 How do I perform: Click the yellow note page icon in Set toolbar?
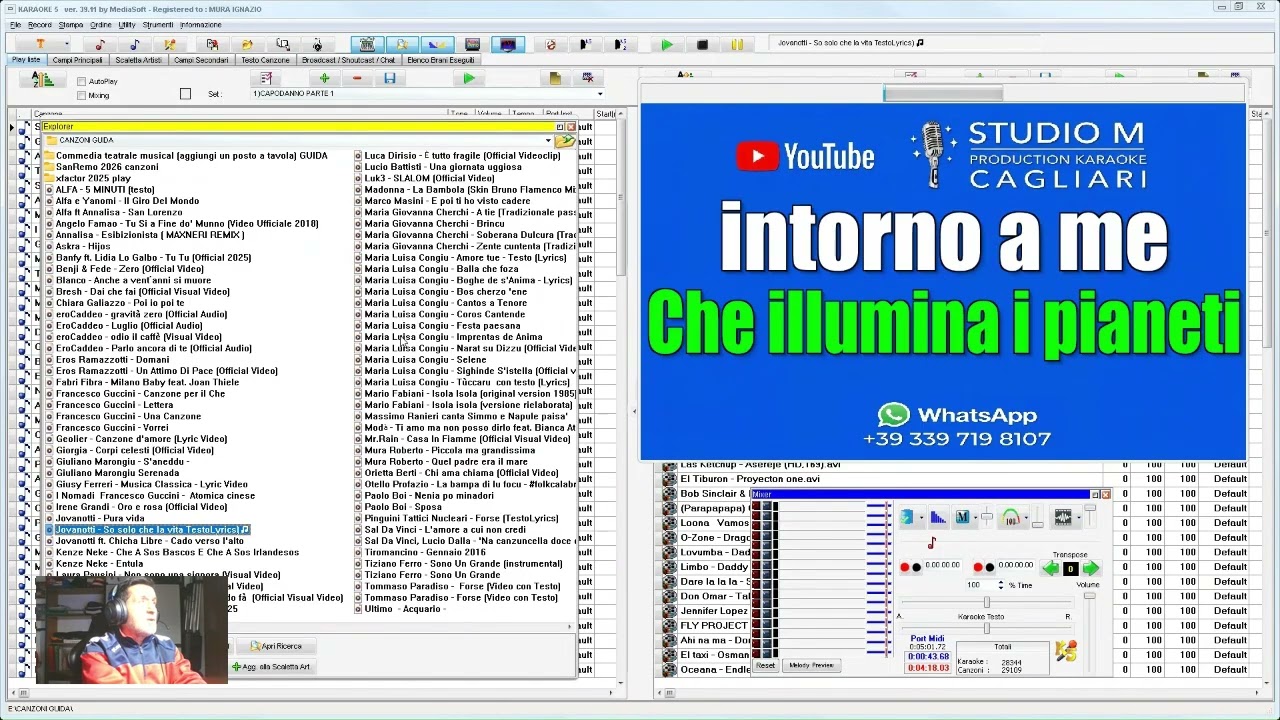(x=555, y=78)
